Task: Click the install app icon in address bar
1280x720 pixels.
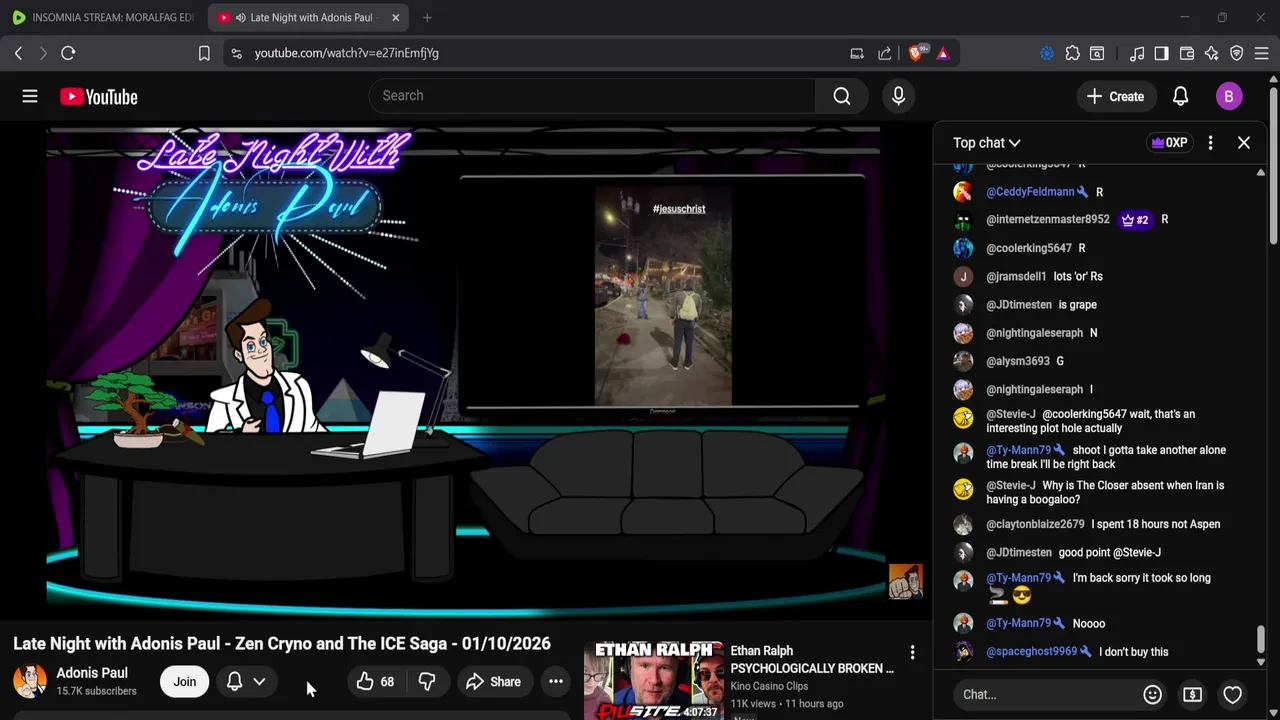Action: 857,53
